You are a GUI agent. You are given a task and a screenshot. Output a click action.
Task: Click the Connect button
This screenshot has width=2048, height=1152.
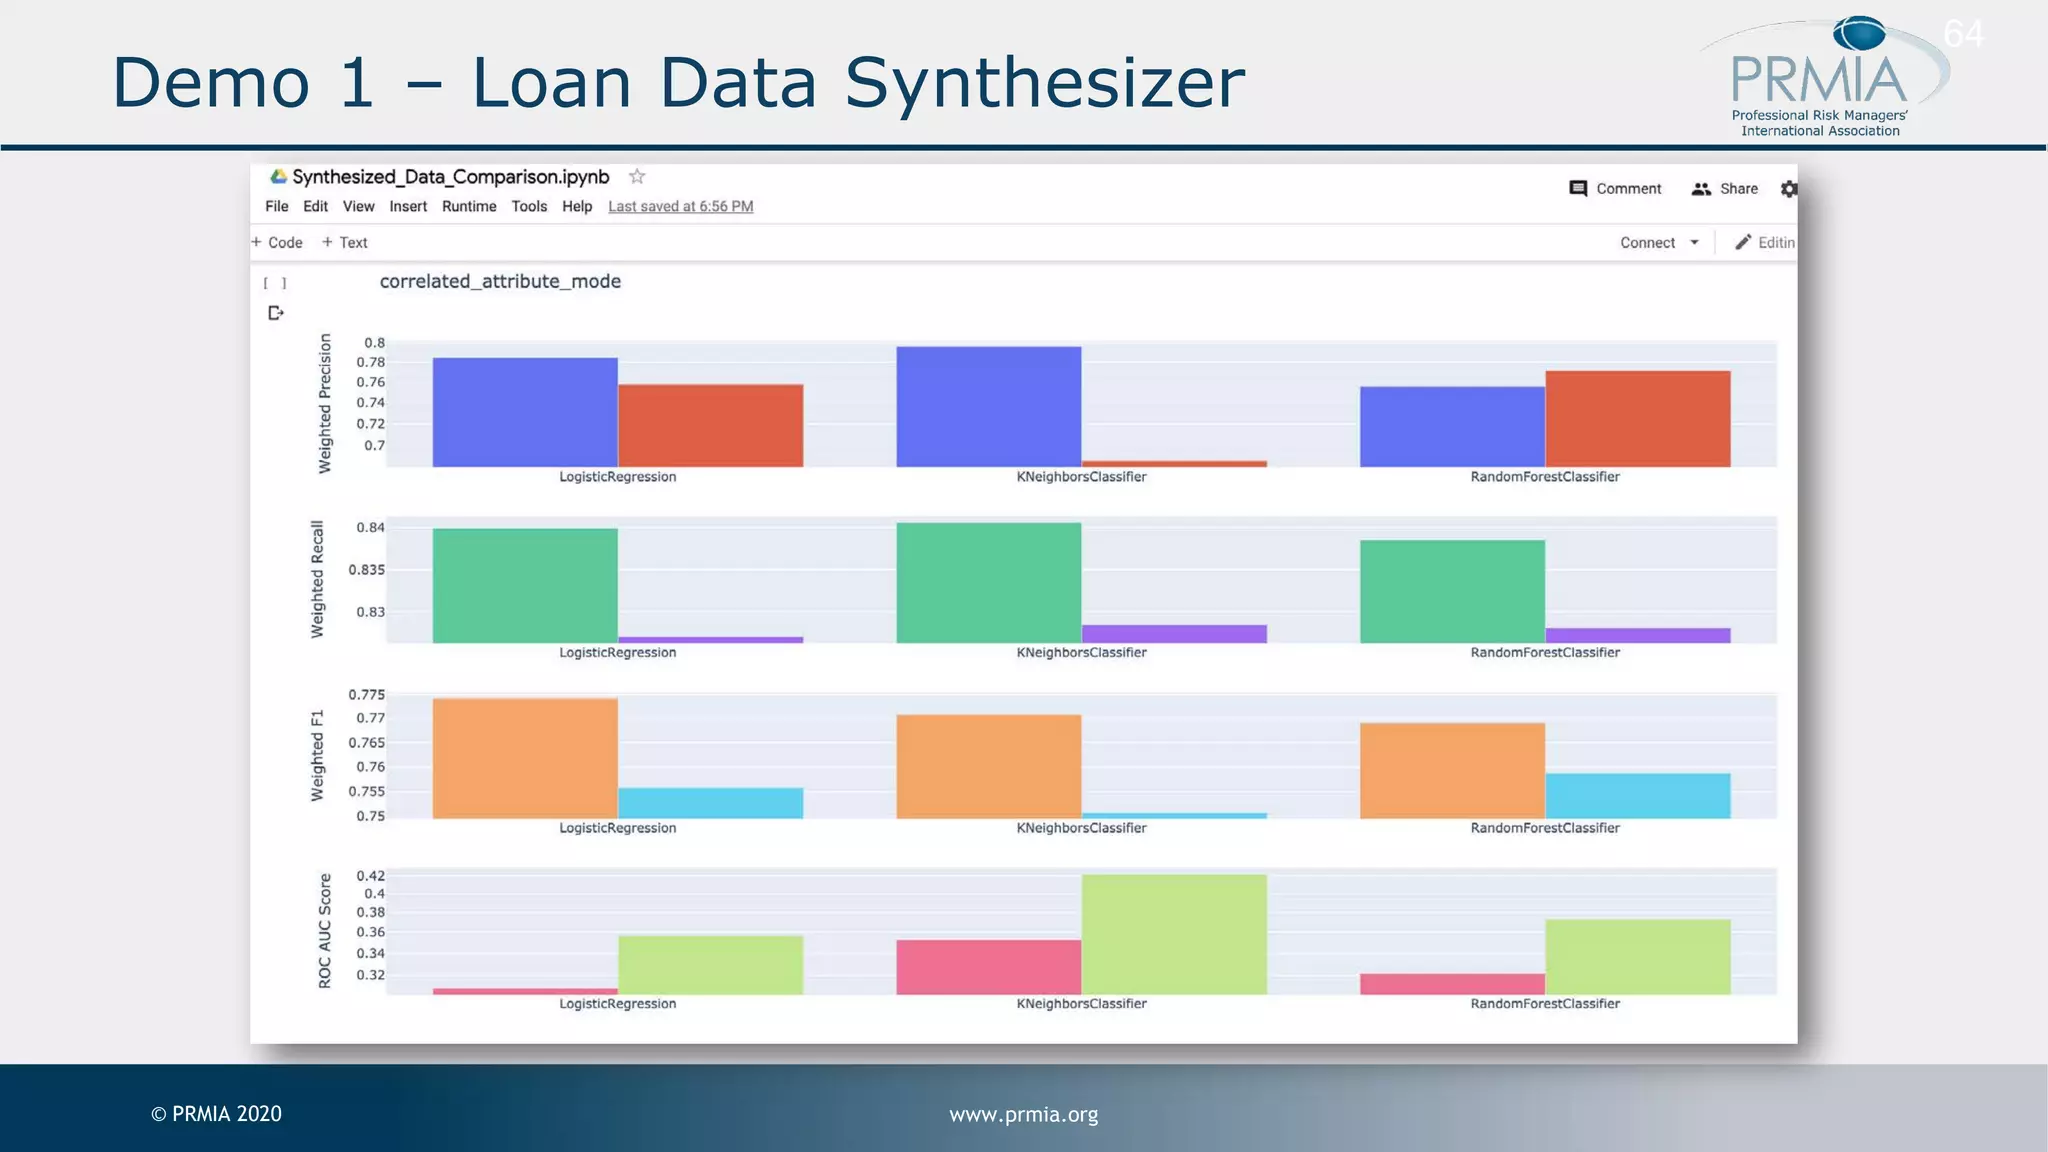pyautogui.click(x=1647, y=243)
